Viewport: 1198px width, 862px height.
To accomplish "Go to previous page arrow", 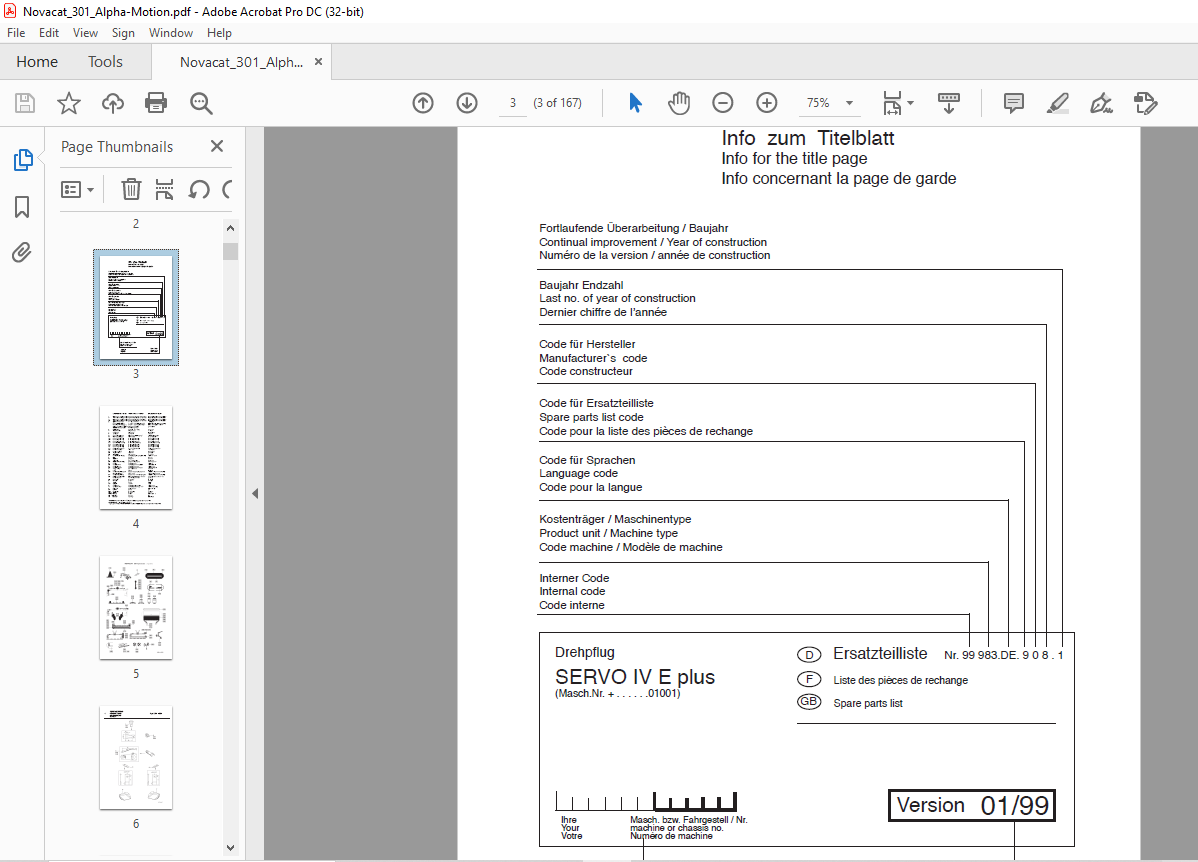I will pyautogui.click(x=423, y=102).
